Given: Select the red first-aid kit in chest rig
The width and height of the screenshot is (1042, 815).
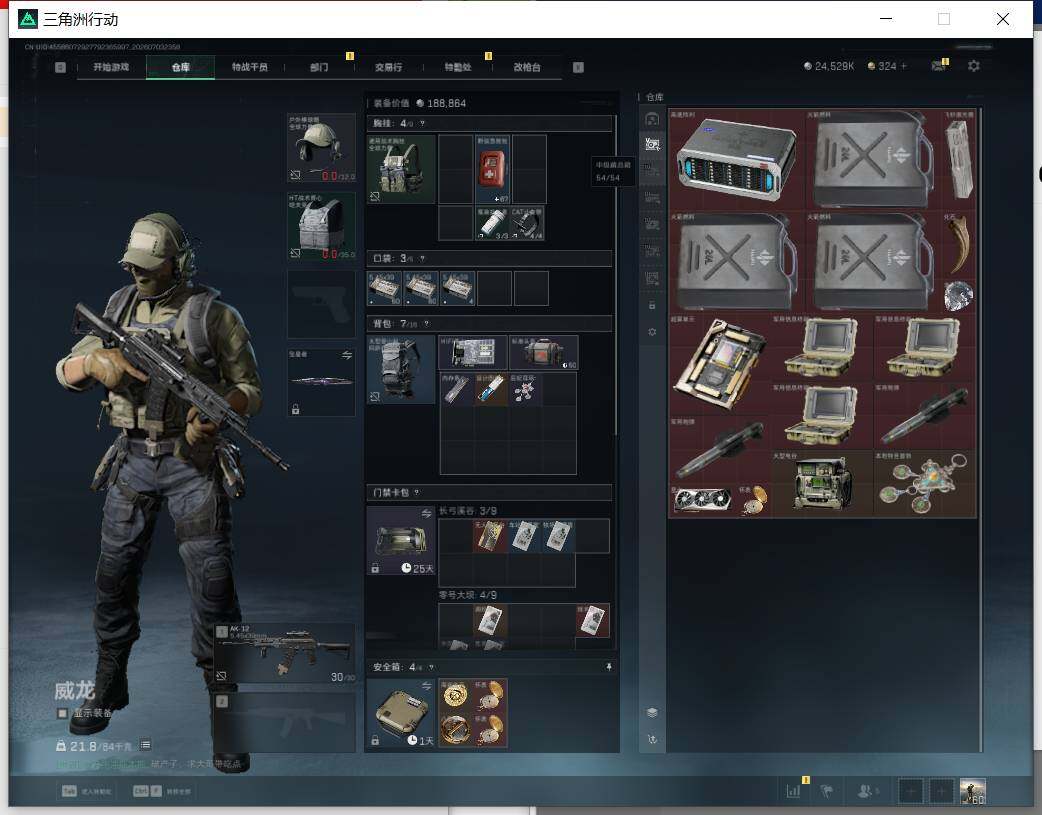Looking at the screenshot, I should (x=492, y=169).
